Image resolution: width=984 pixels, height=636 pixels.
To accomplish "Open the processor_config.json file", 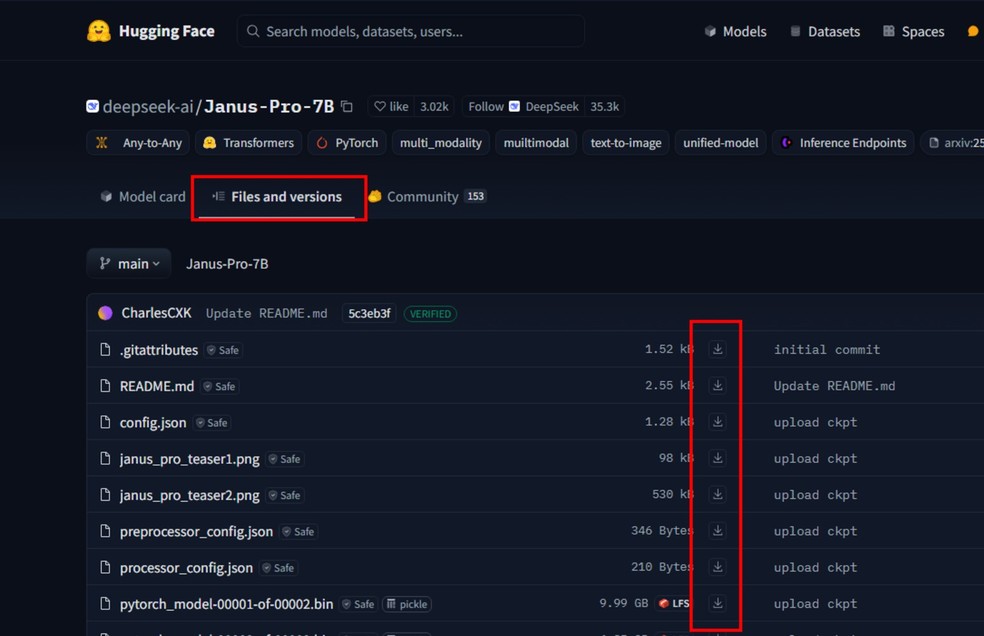I will click(186, 568).
